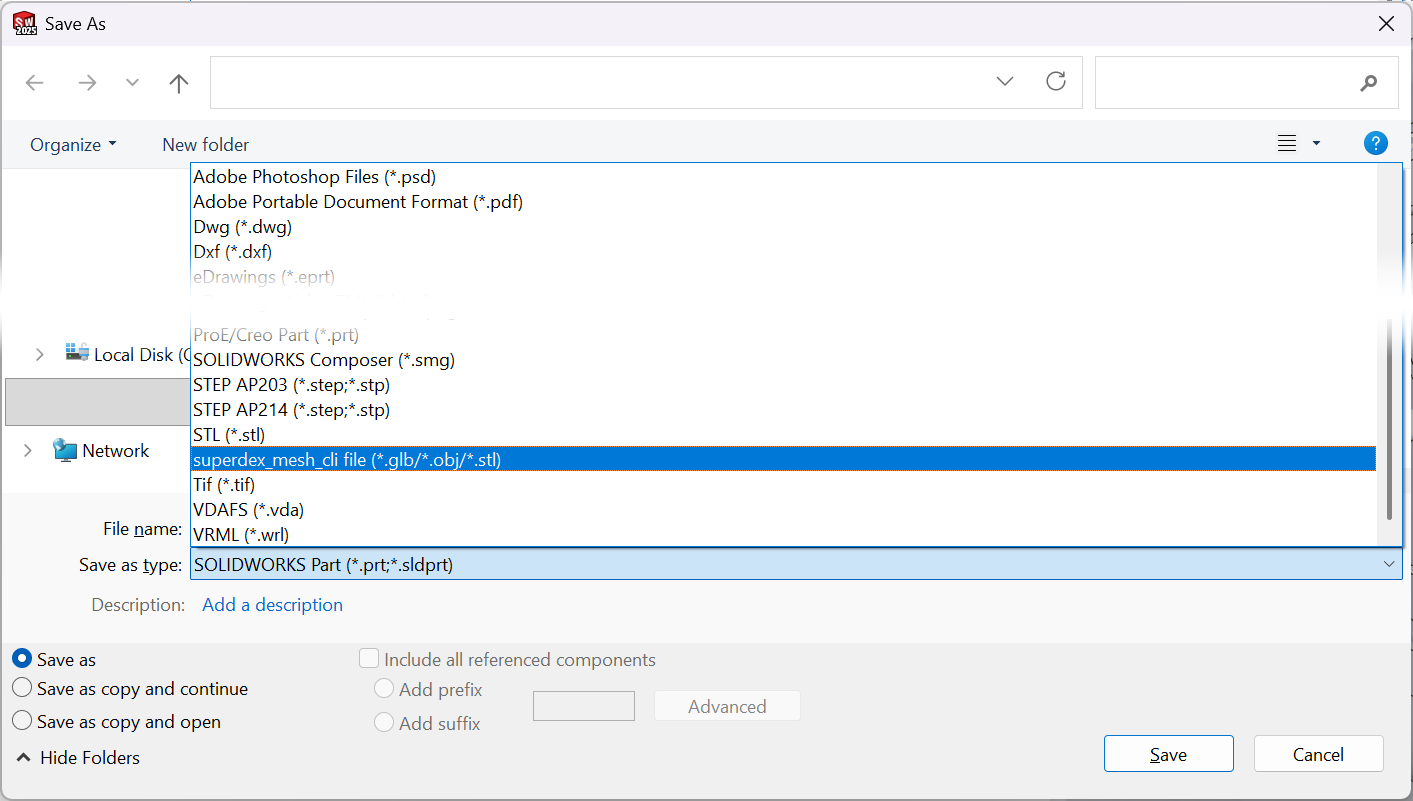Screen dimensions: 1413x801
Task: Go back using the left arrow
Action: 35,83
